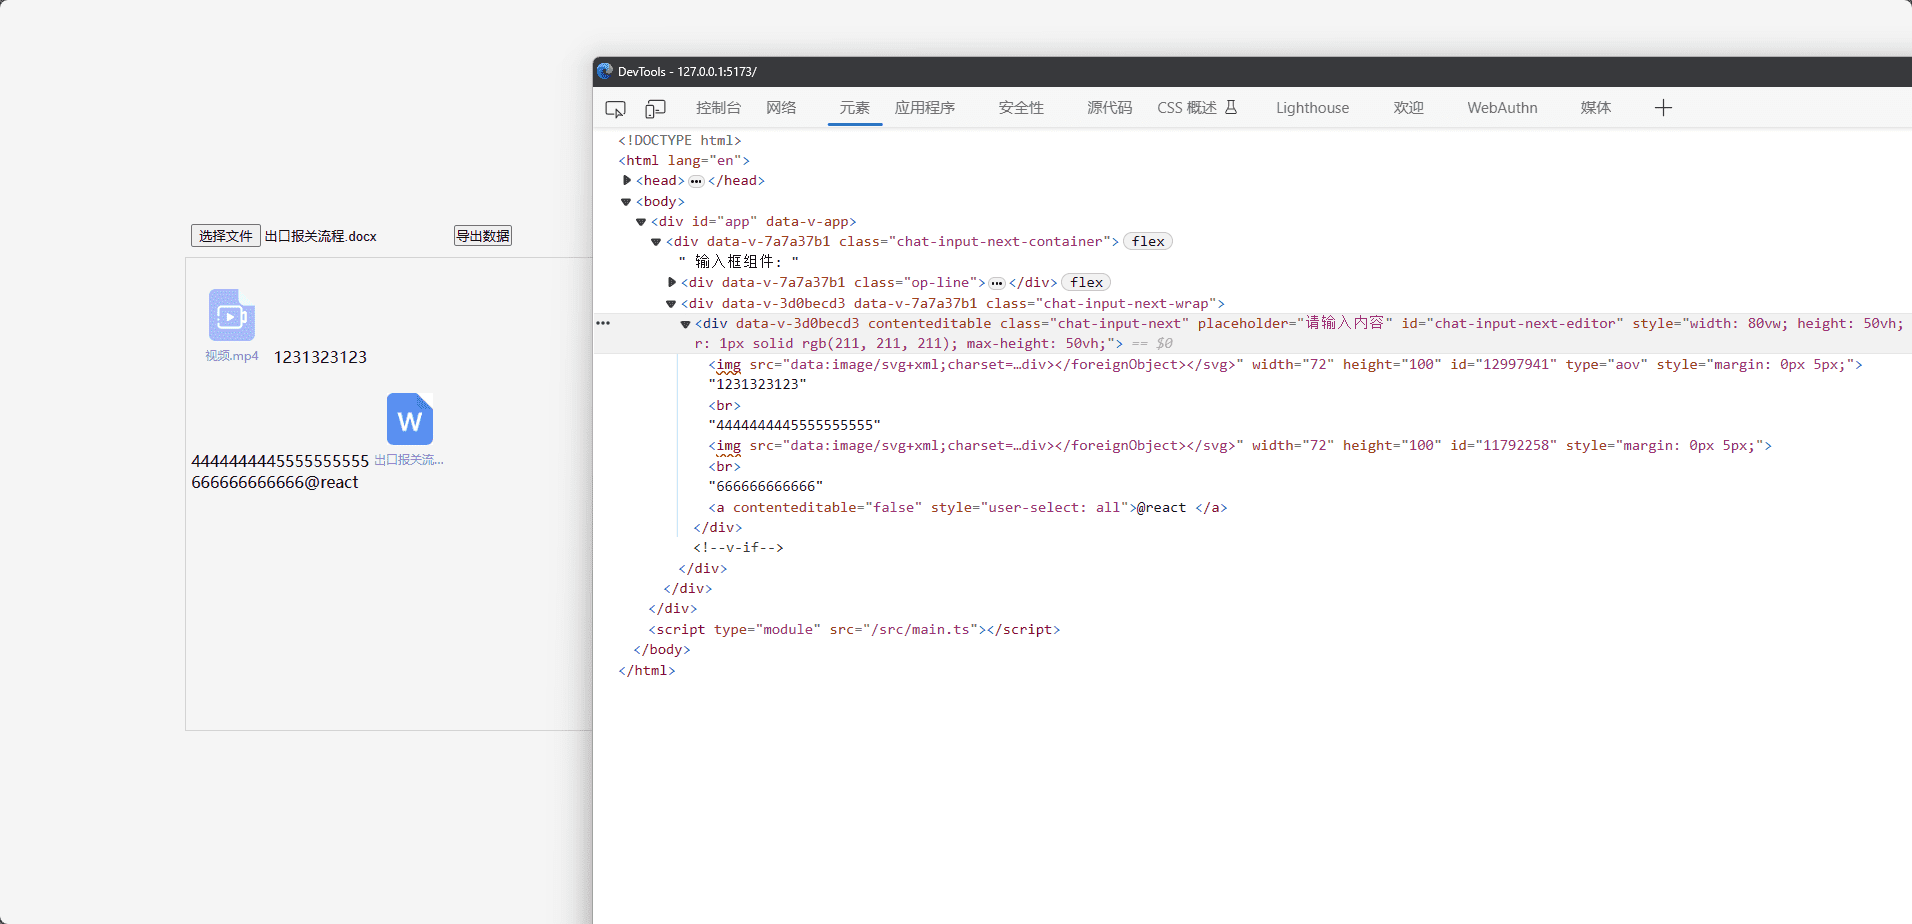Select the script type="module" node
1912x924 pixels.
(x=854, y=629)
